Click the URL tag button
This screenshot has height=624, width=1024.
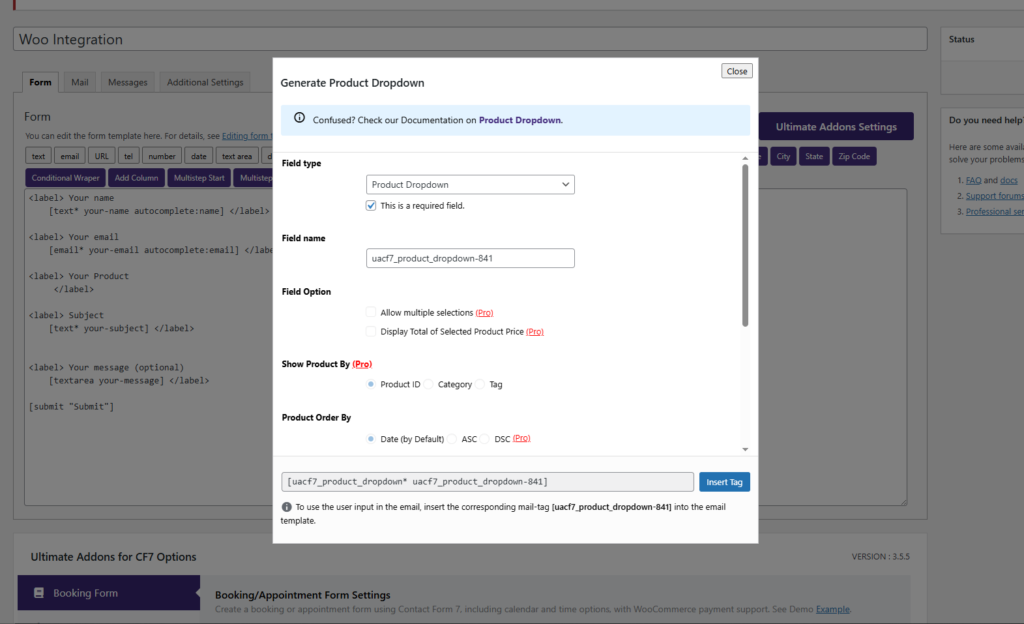point(102,156)
